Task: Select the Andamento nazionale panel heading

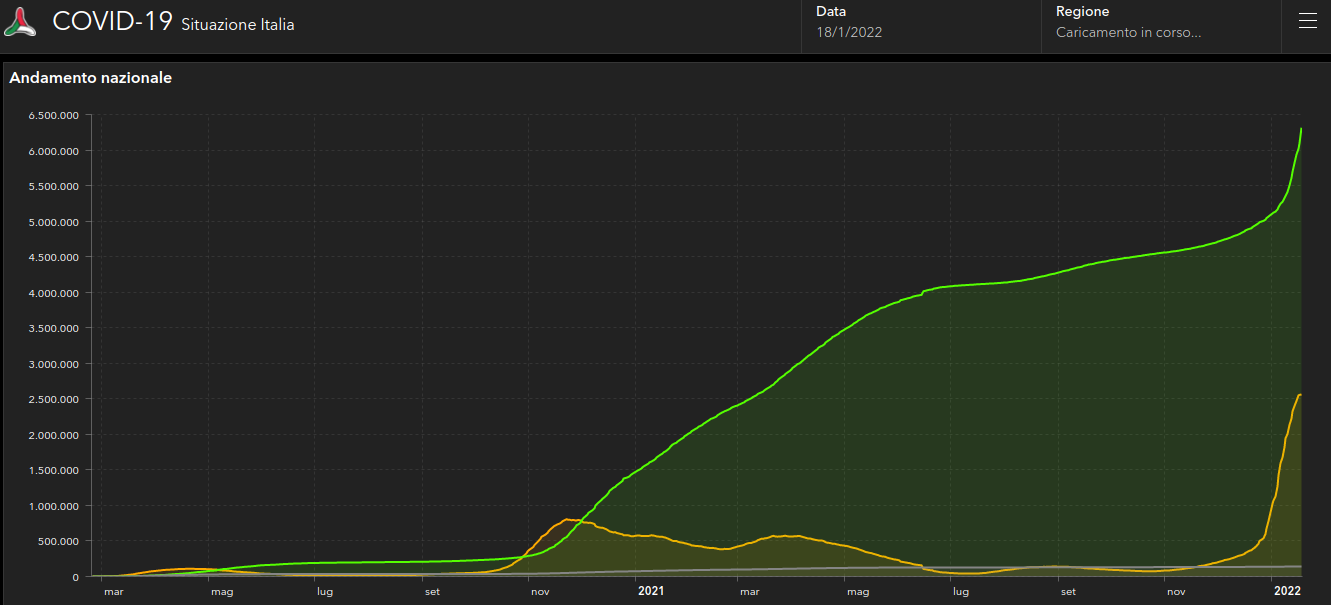Action: click(x=91, y=78)
